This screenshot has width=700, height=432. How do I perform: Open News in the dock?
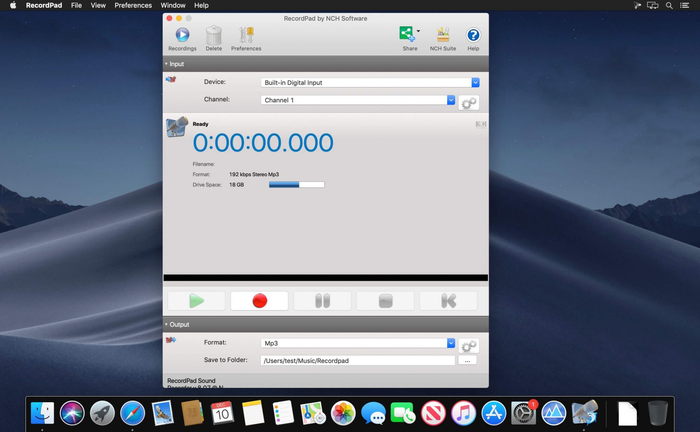(x=433, y=413)
